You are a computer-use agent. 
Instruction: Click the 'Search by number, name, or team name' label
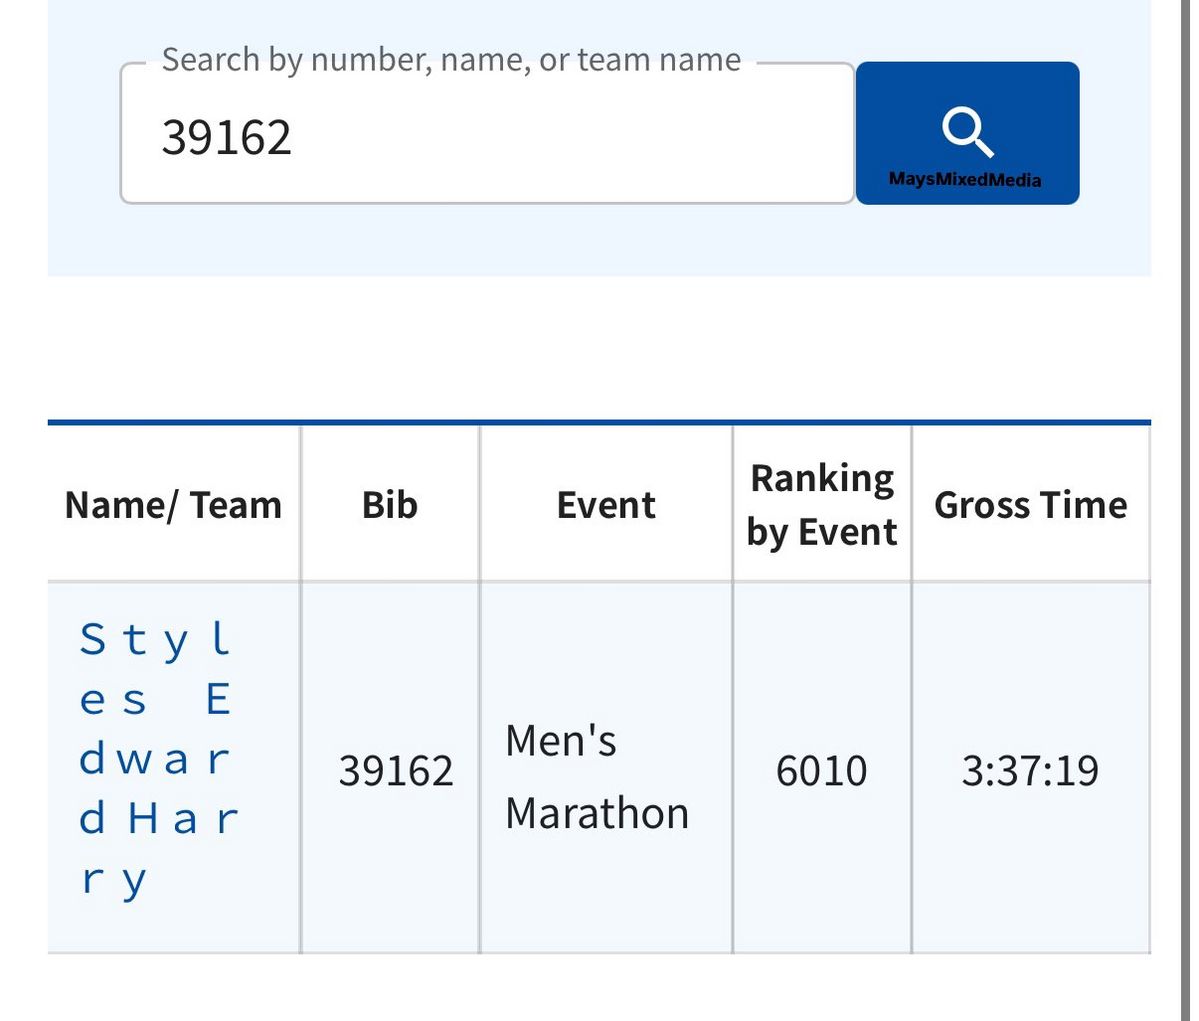pyautogui.click(x=451, y=60)
